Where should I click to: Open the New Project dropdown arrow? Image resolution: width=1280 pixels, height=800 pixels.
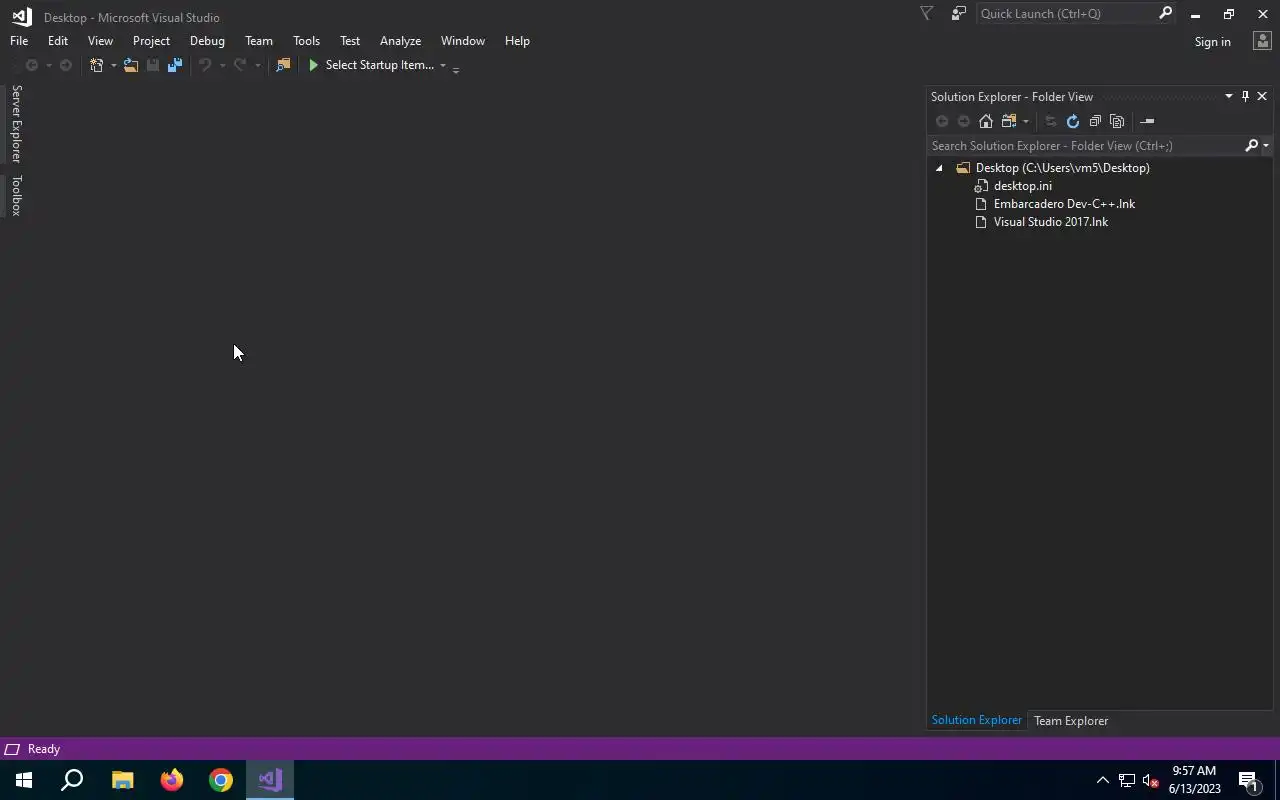113,66
